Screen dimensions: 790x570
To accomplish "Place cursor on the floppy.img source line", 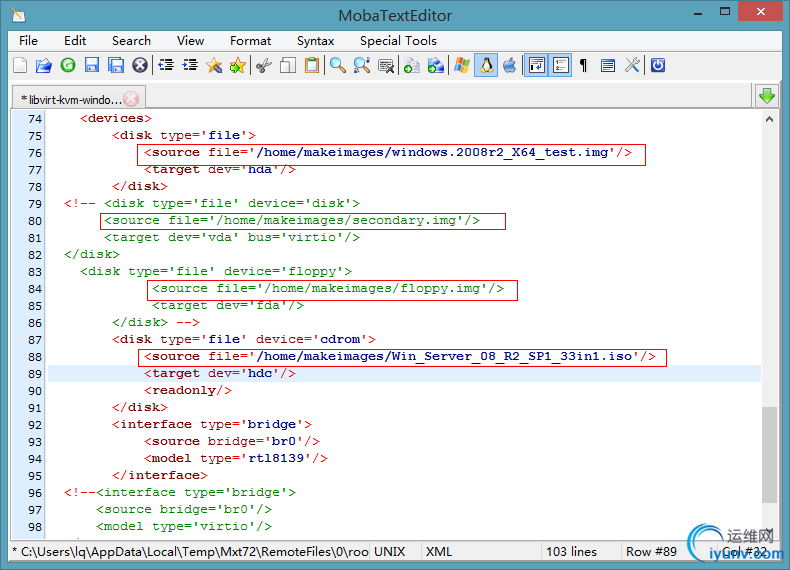I will coord(327,289).
